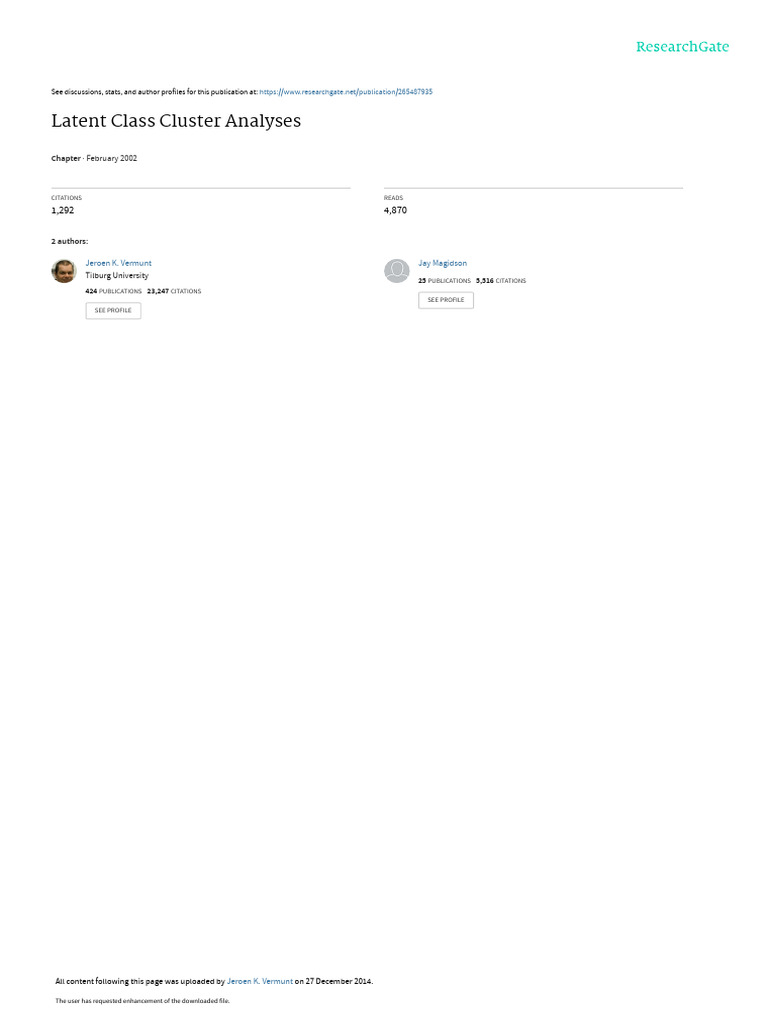This screenshot has height=1024, width=768.
Task: Click the Latent Class Cluster Analyses title
Action: pos(176,121)
